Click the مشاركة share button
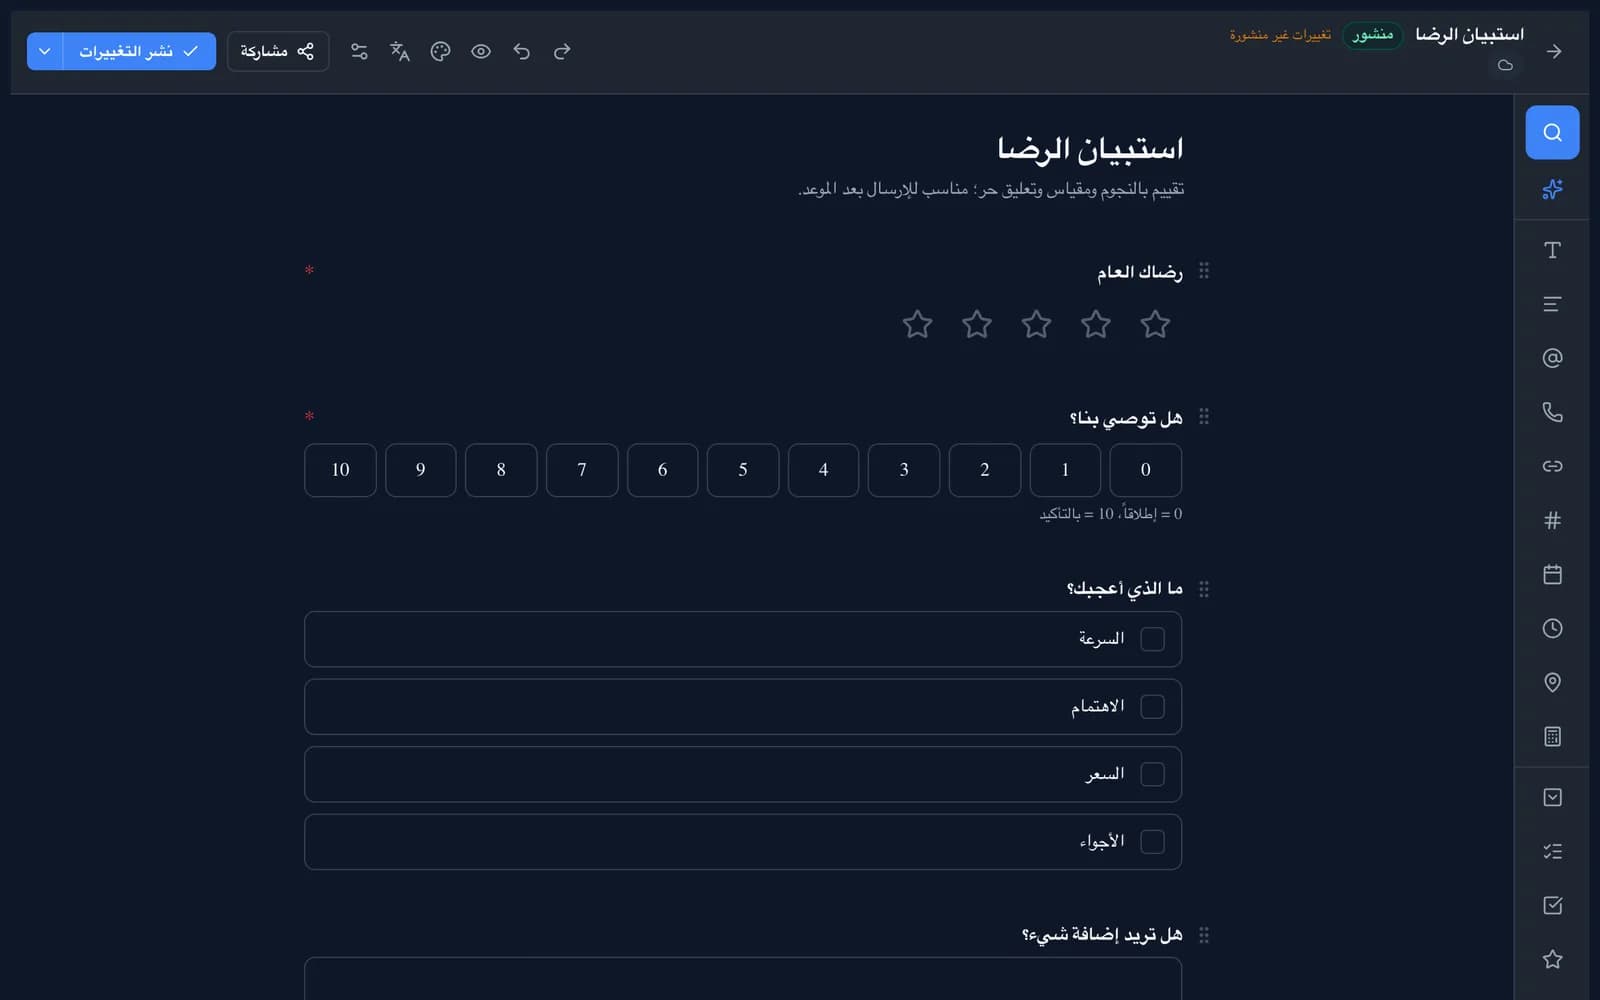This screenshot has height=1000, width=1600. (278, 51)
